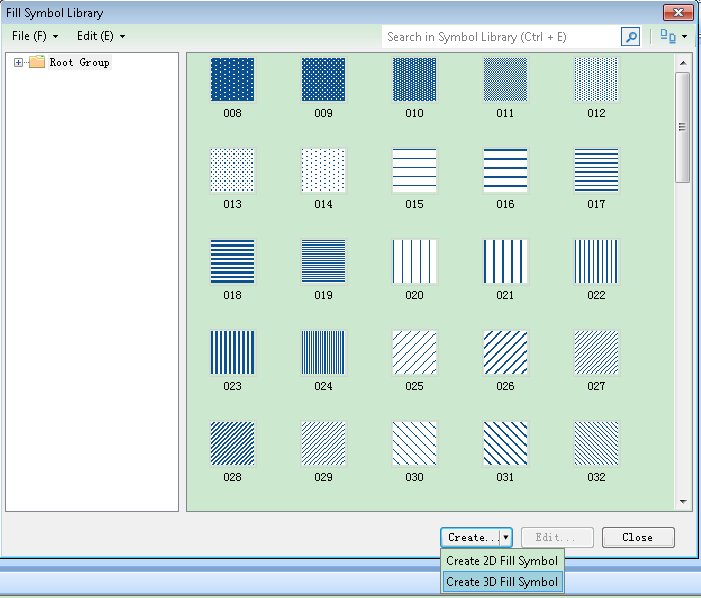
Task: Select fill symbol 008
Action: coord(232,79)
